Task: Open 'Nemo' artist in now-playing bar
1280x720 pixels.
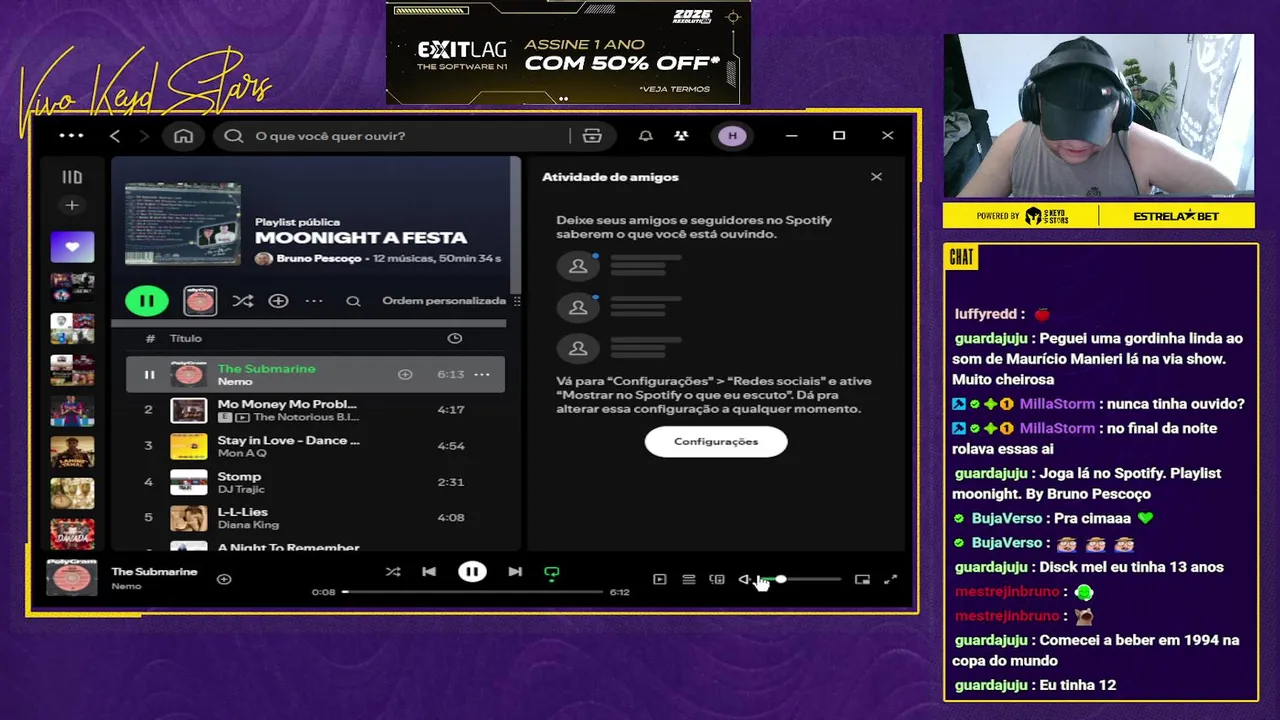Action: click(126, 587)
